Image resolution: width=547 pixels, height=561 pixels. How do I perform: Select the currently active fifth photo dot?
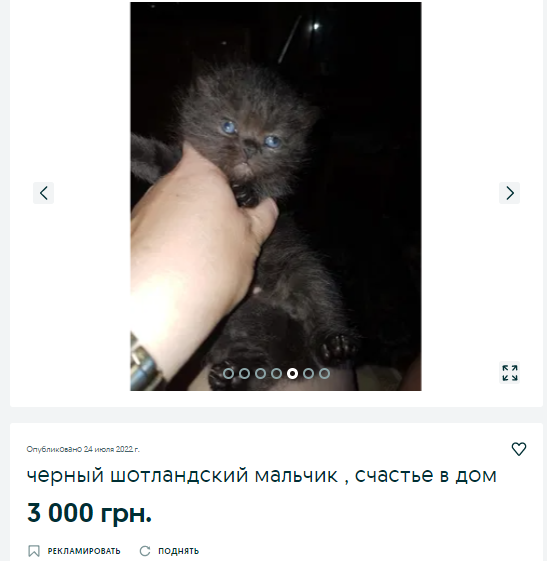292,374
